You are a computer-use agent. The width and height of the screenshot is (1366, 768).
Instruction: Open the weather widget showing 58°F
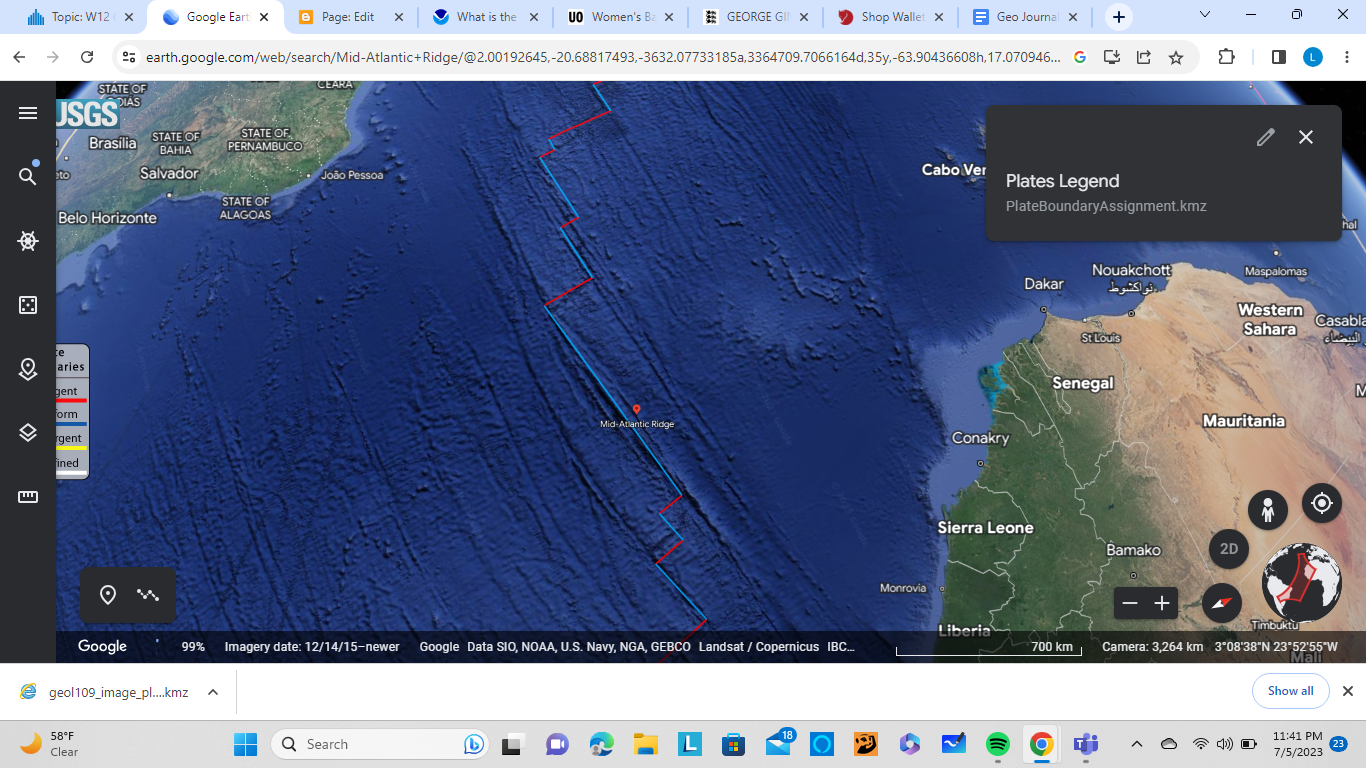[x=49, y=744]
